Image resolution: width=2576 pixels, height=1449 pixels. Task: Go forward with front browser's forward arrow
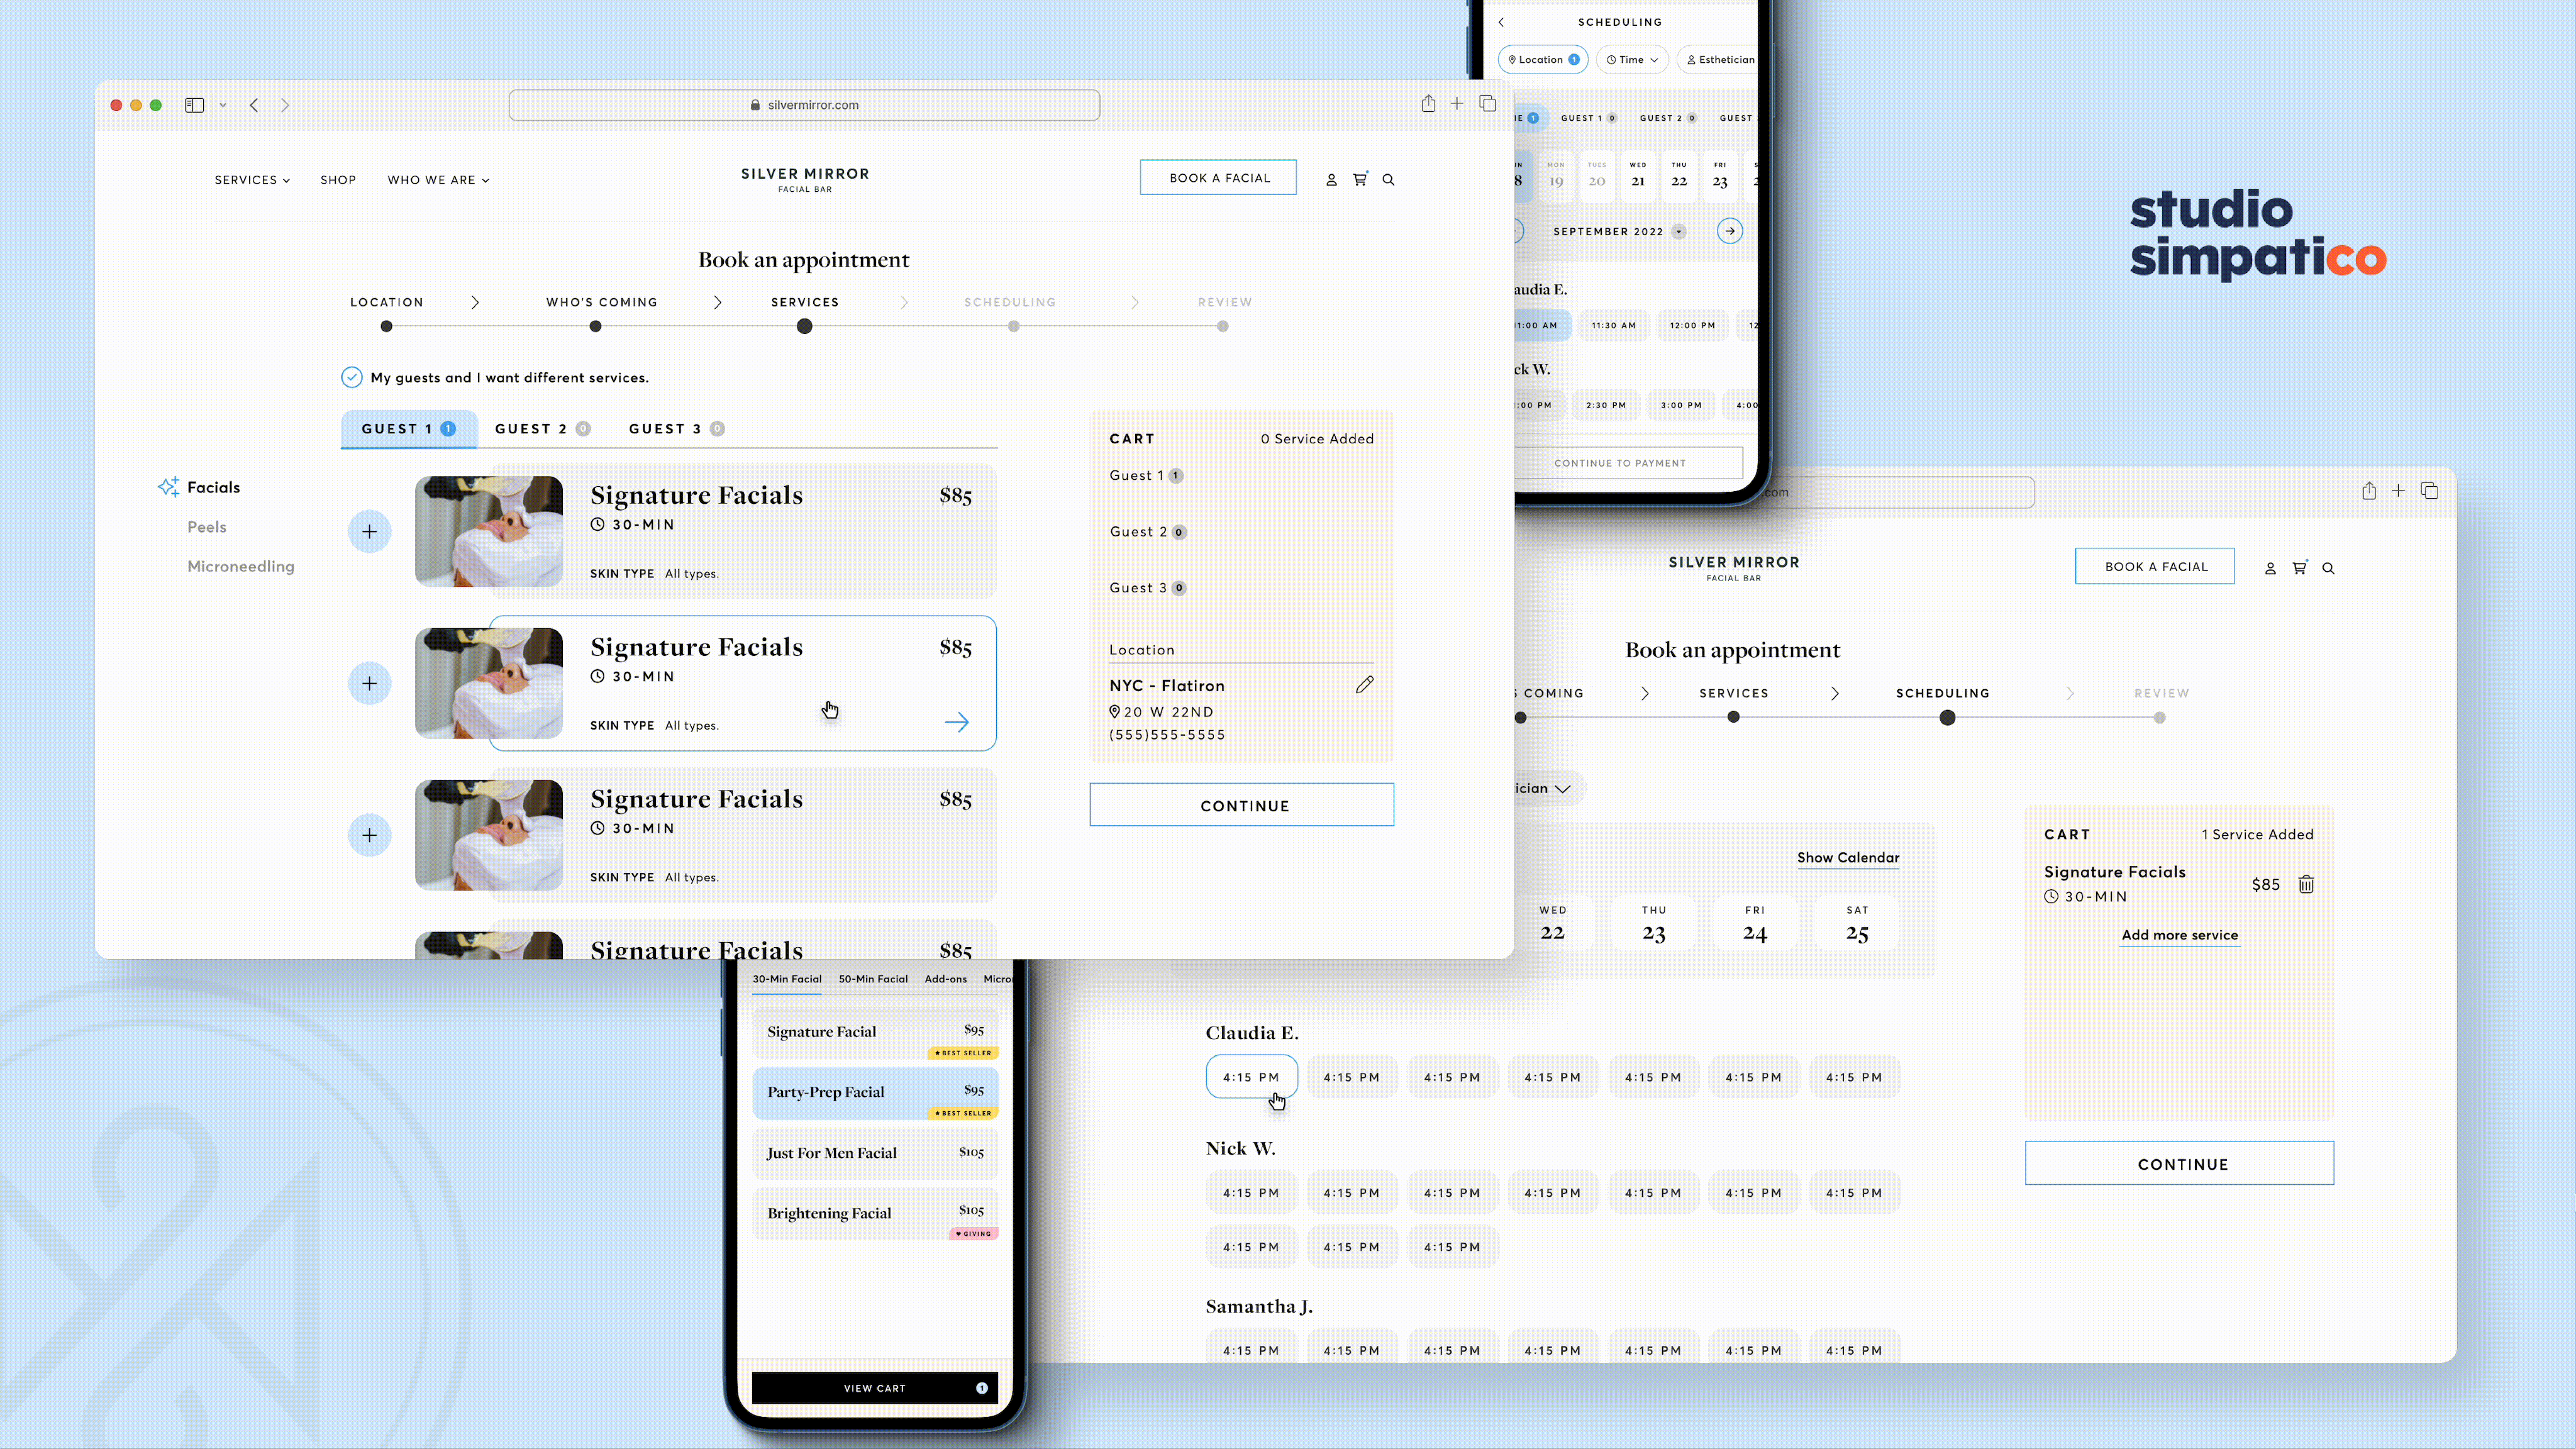(285, 105)
